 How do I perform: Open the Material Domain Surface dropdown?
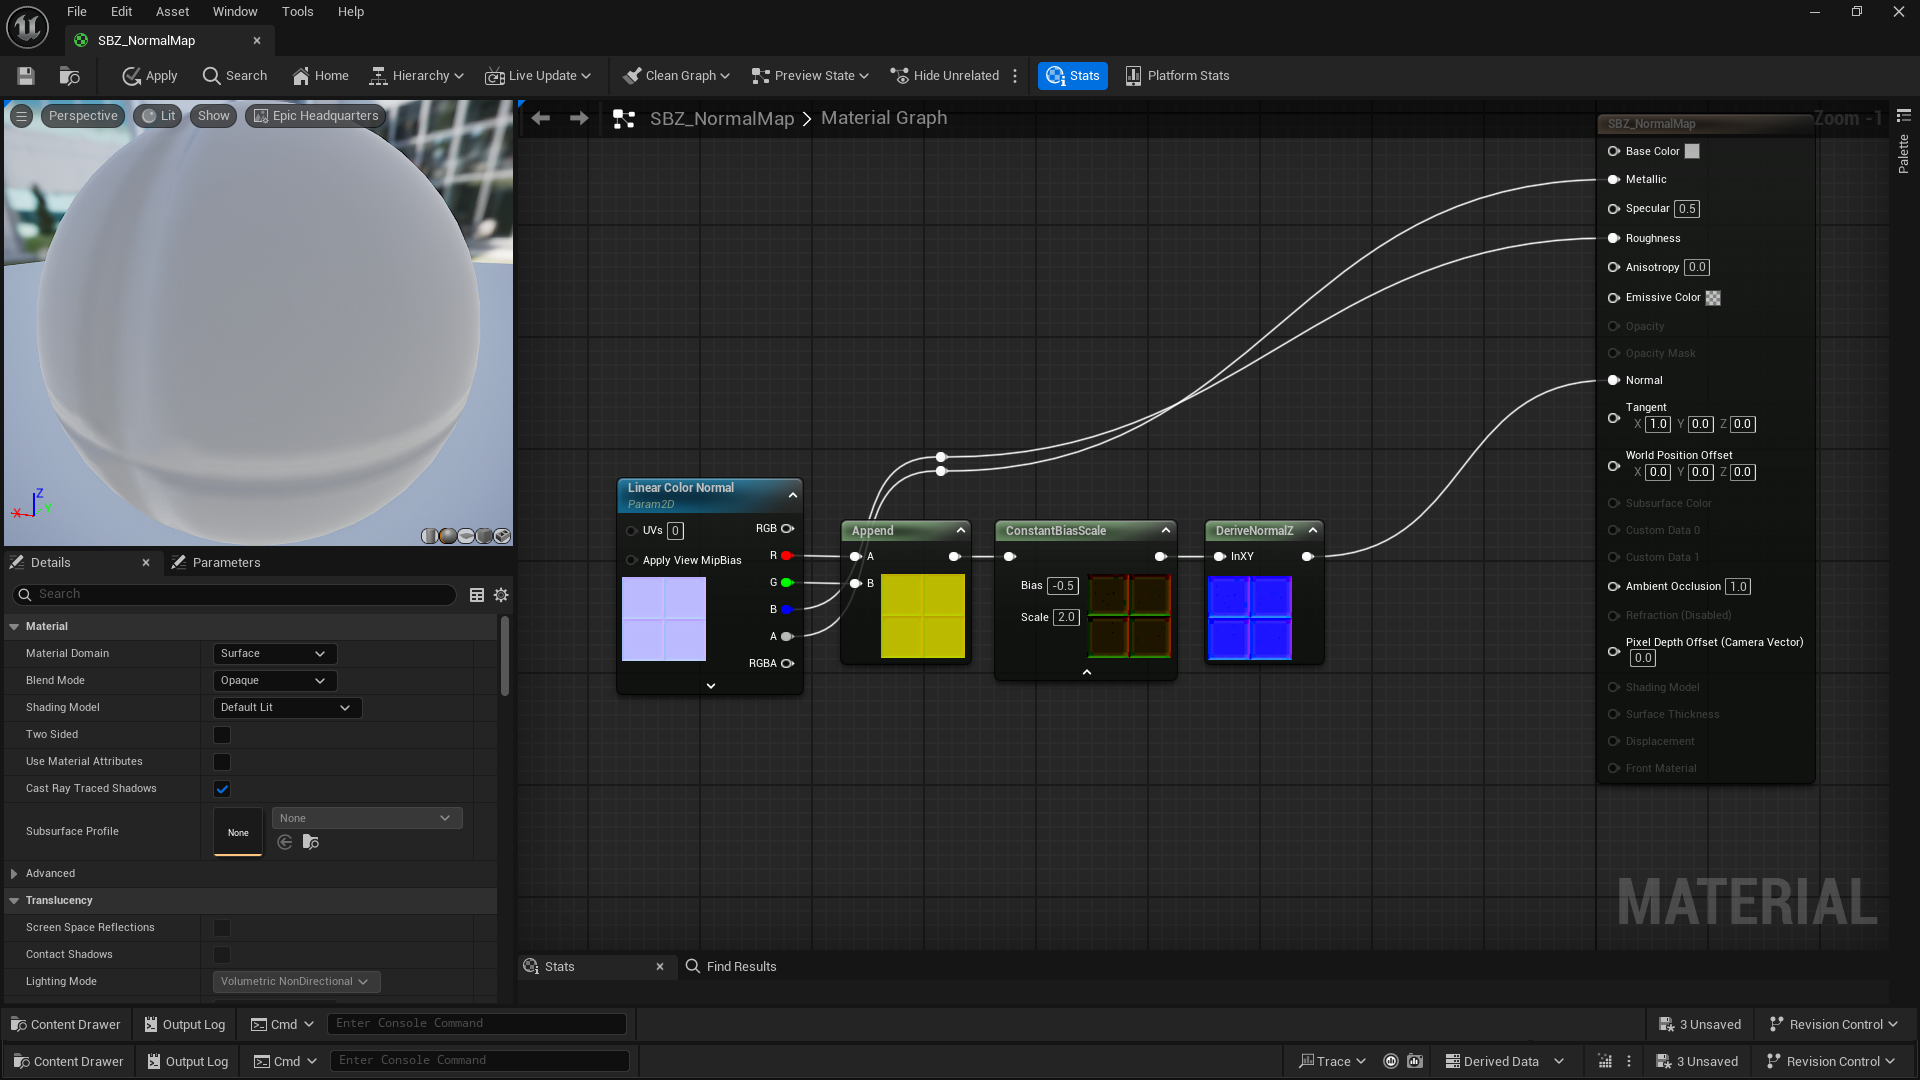click(275, 653)
